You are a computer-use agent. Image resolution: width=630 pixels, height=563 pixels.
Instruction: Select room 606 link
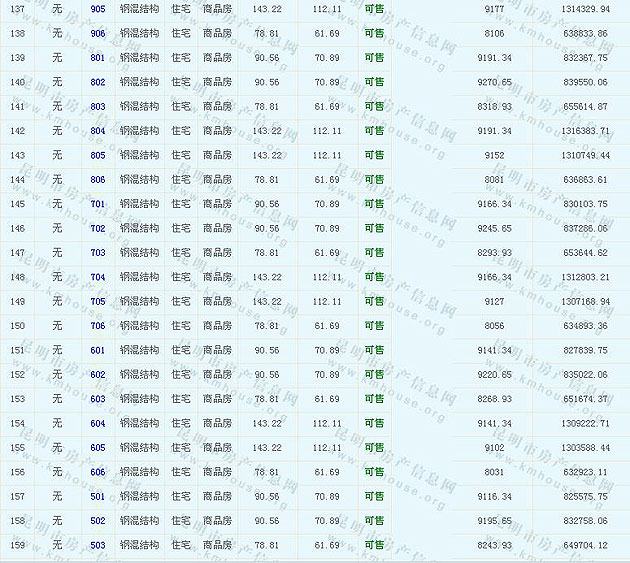[97, 472]
